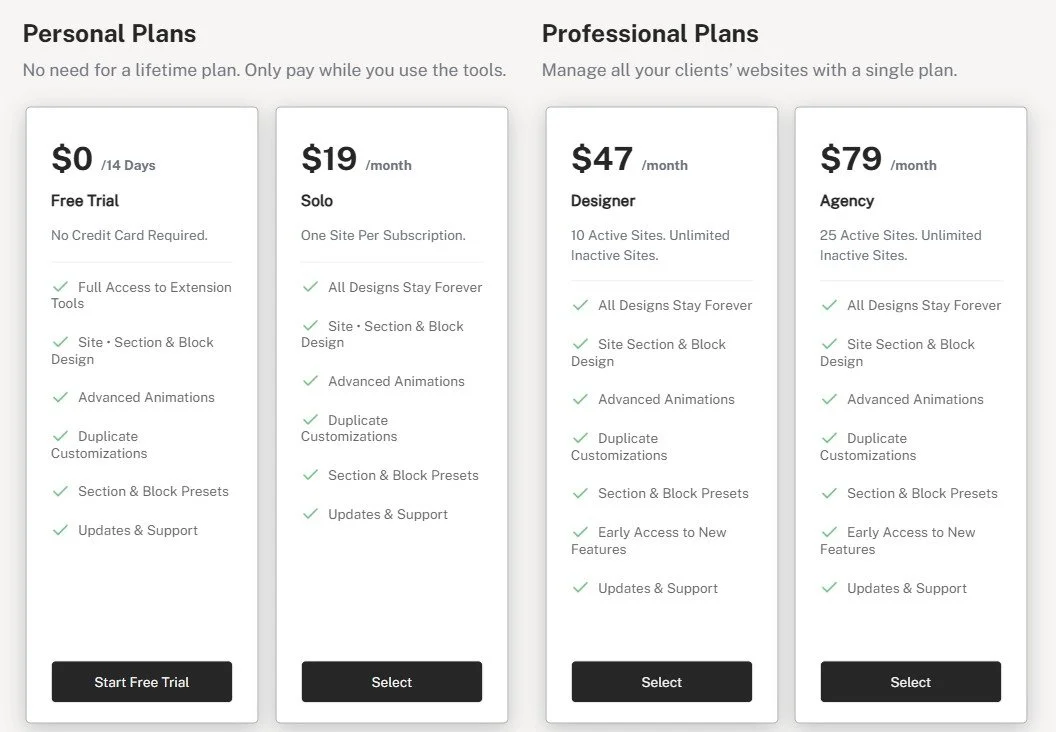
Task: Click Designer plan's Early Access checkmark icon
Action: coord(580,532)
